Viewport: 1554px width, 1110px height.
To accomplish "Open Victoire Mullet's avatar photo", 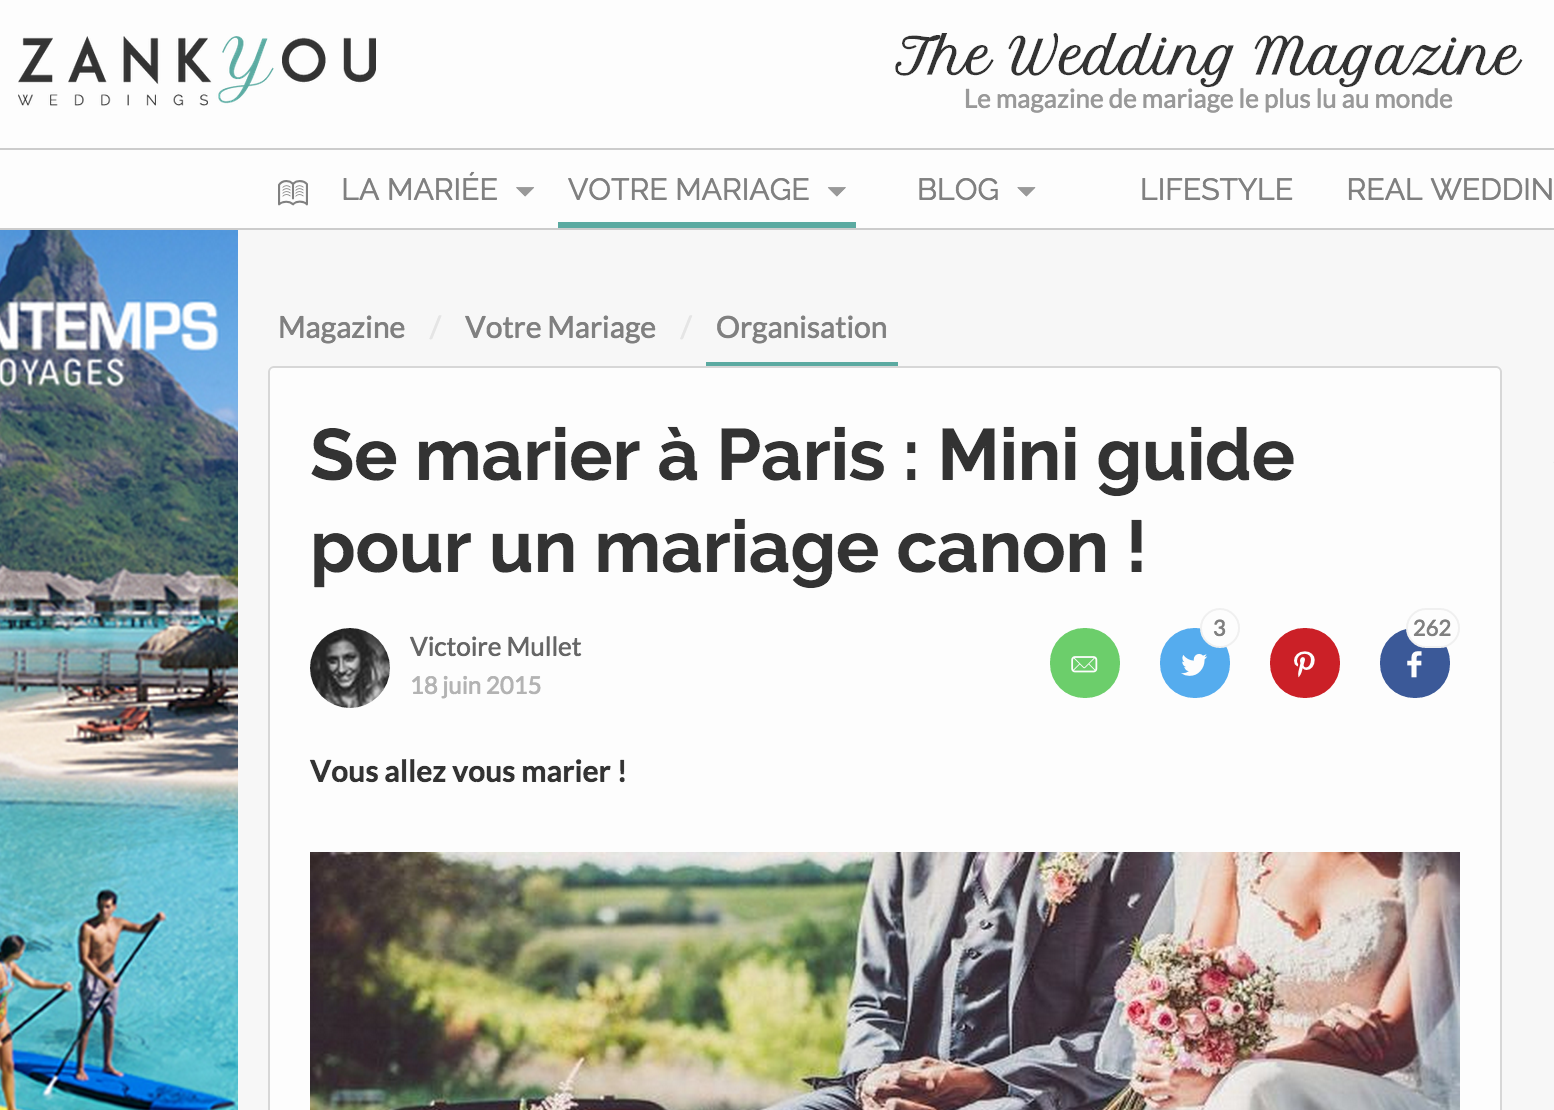I will point(350,668).
